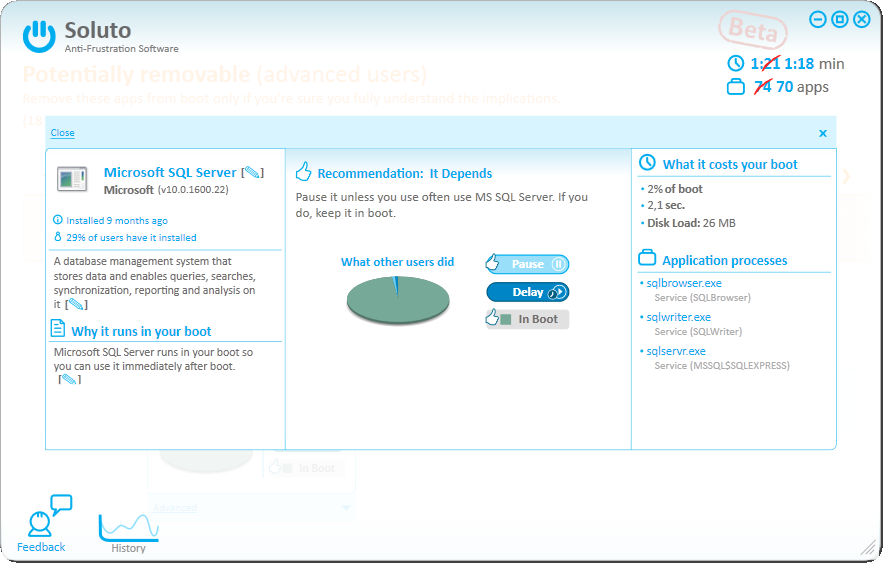Viewport: 883px width, 563px height.
Task: Edit the Microsoft SQL Server name pencil
Action: [x=252, y=172]
